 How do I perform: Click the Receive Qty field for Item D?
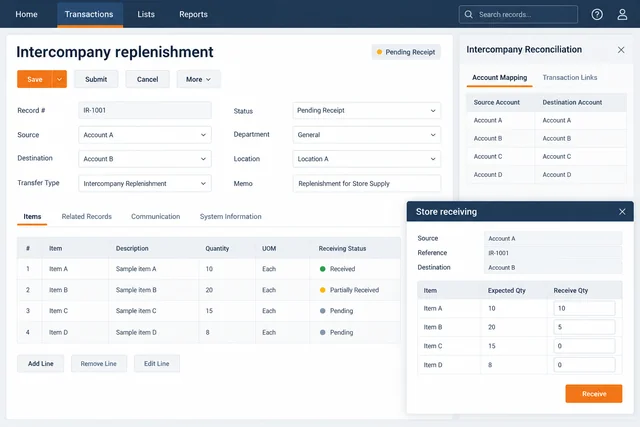(584, 365)
